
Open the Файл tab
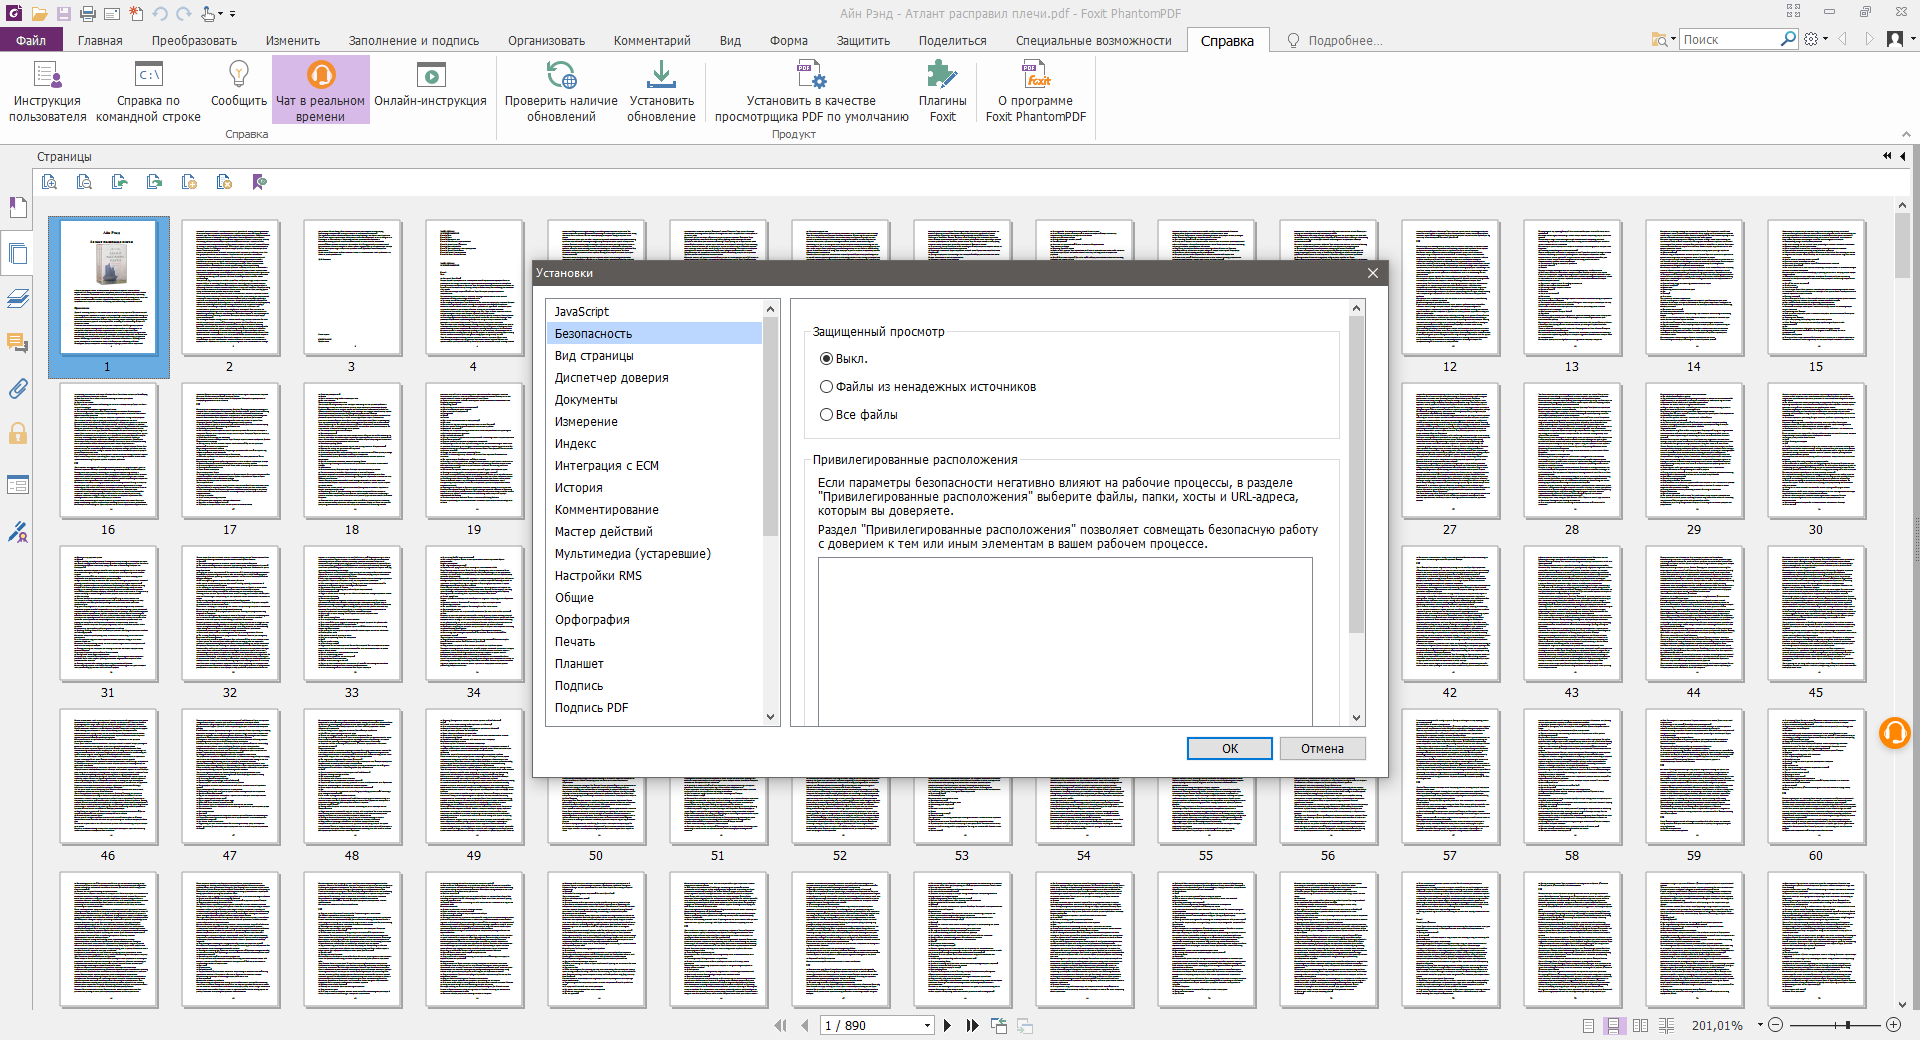31,40
